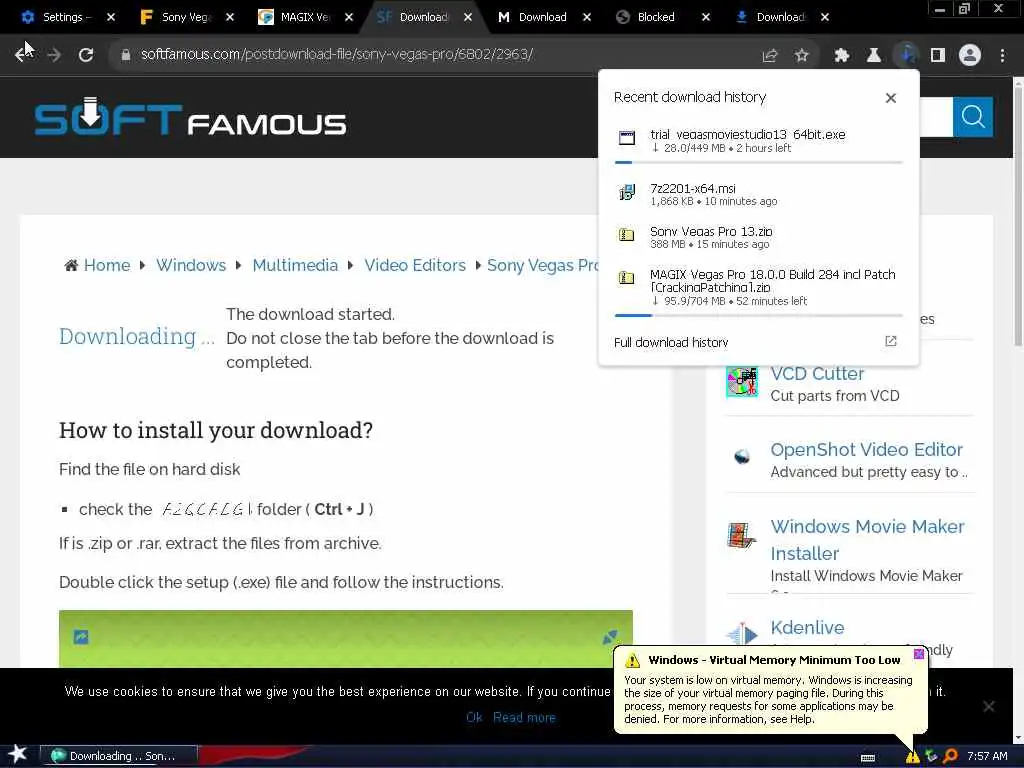
Task: Click the blue search magnifier button
Action: (973, 117)
